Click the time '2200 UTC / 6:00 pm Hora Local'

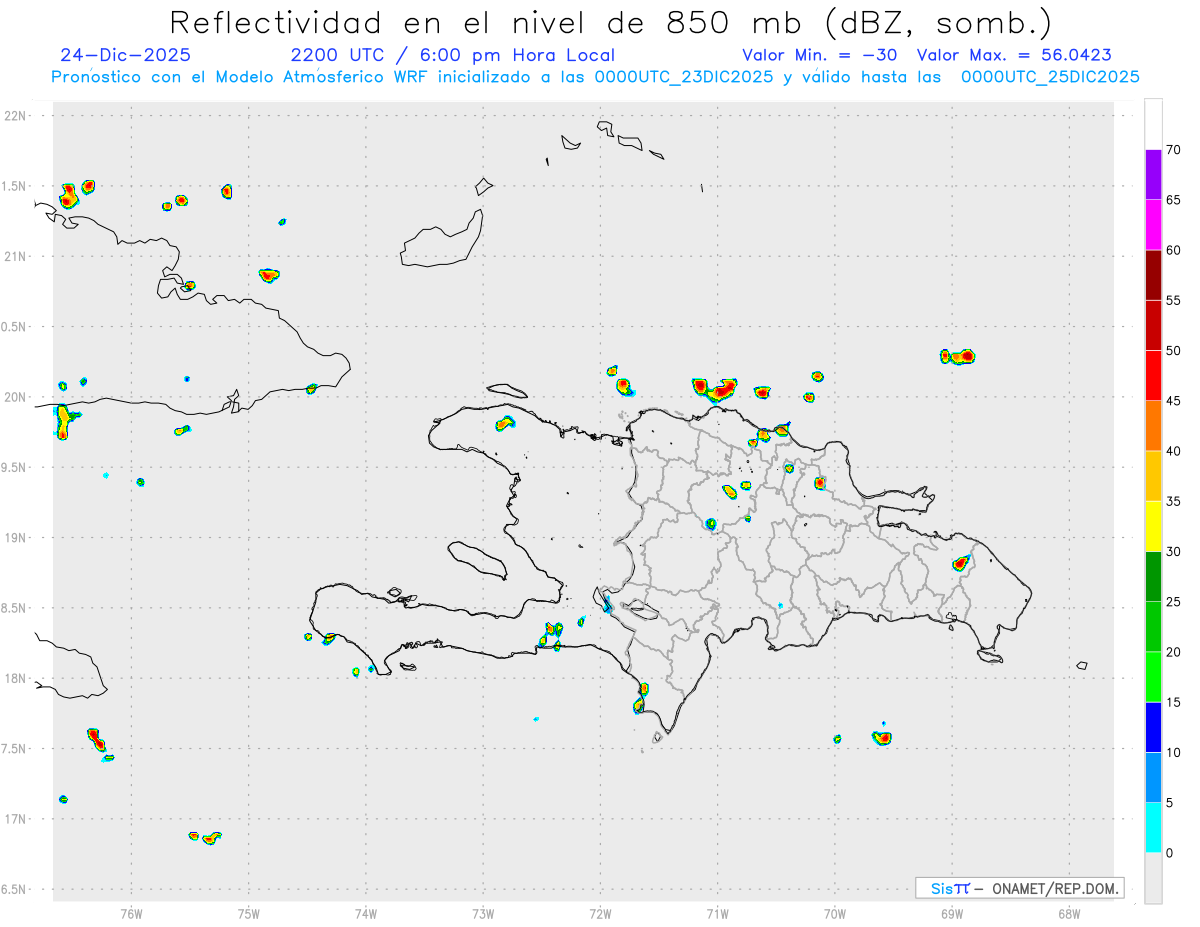(x=453, y=55)
